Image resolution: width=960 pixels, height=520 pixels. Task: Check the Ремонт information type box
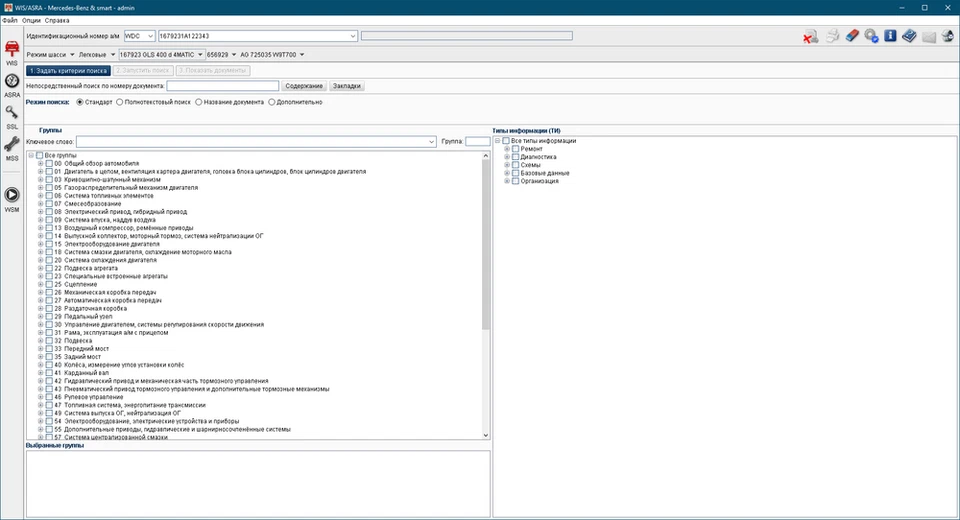pyautogui.click(x=516, y=149)
